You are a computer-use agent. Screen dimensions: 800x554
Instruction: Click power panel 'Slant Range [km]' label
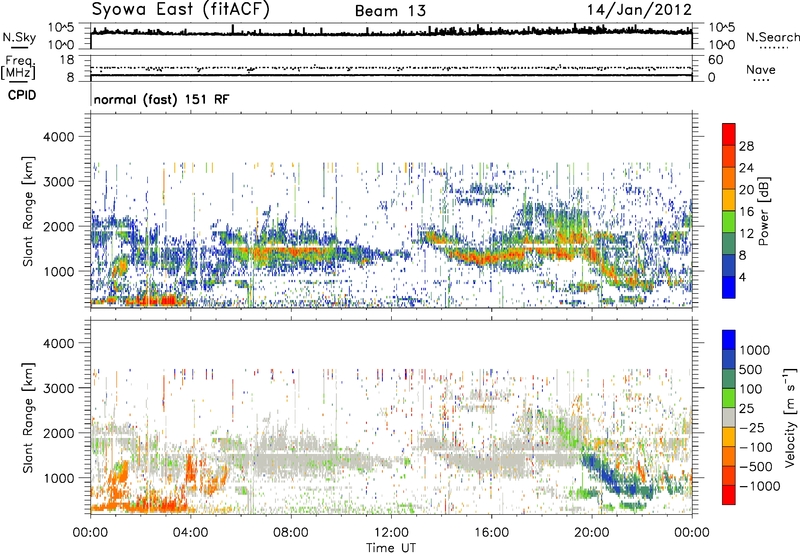click(x=28, y=211)
